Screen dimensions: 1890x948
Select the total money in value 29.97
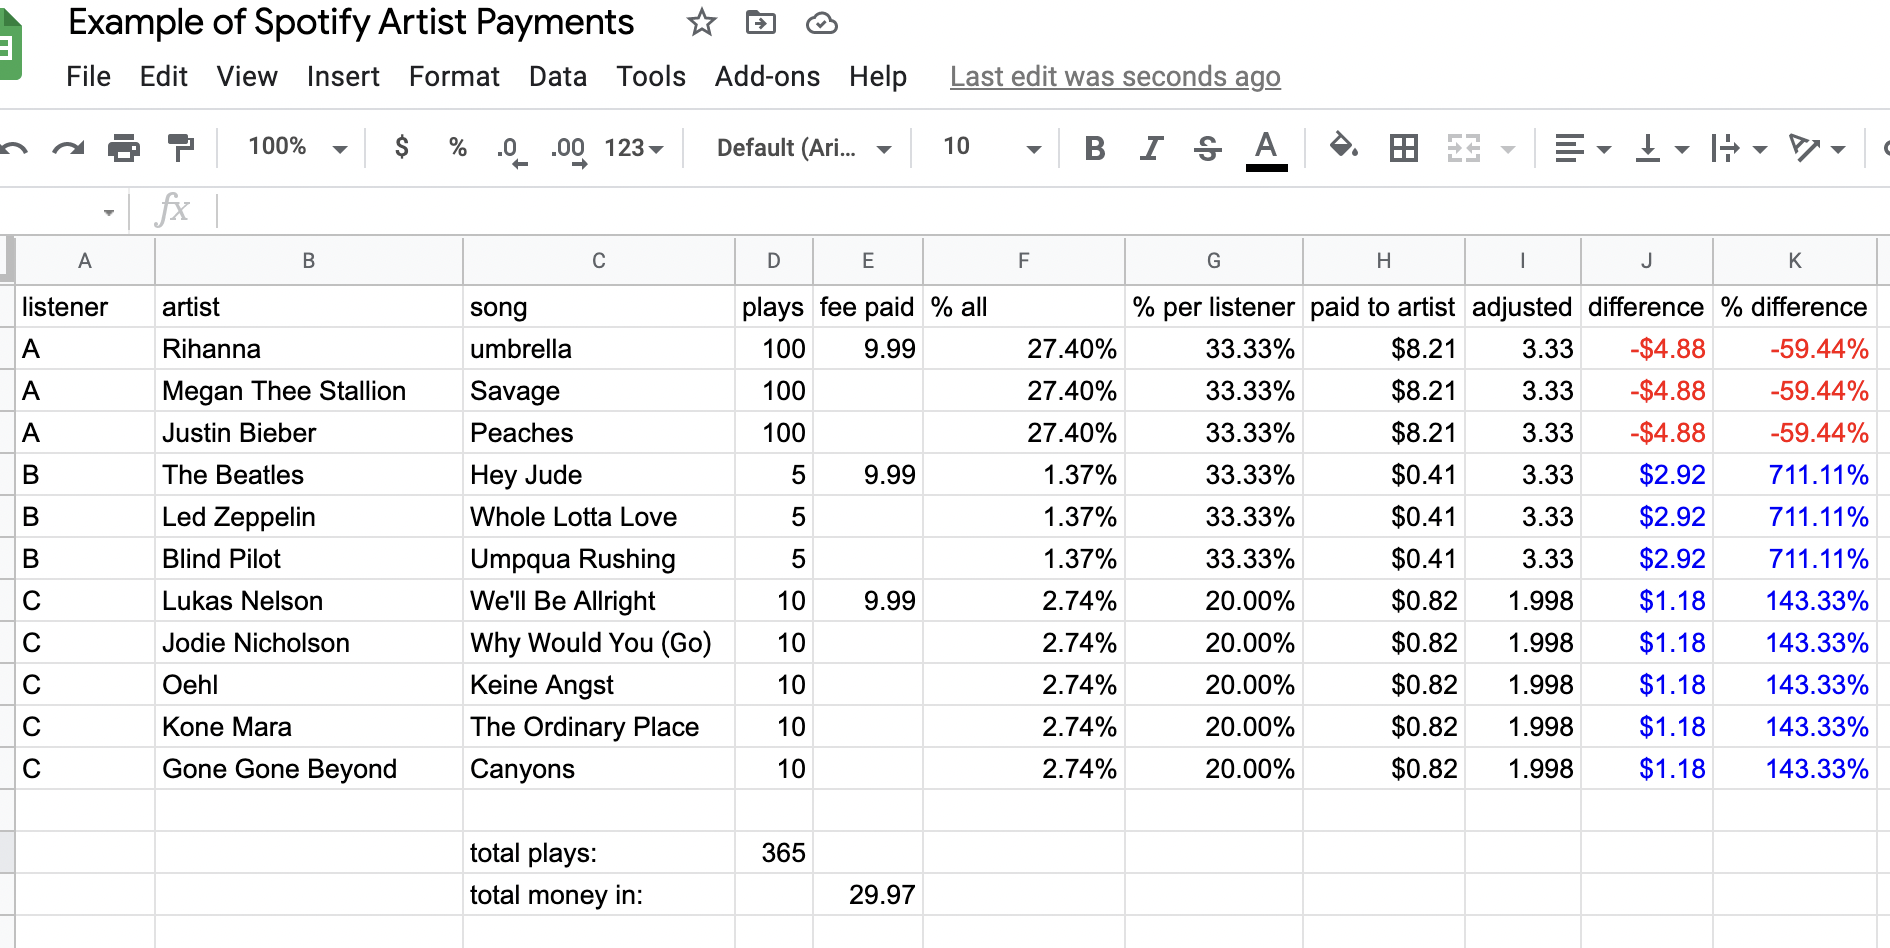[868, 895]
